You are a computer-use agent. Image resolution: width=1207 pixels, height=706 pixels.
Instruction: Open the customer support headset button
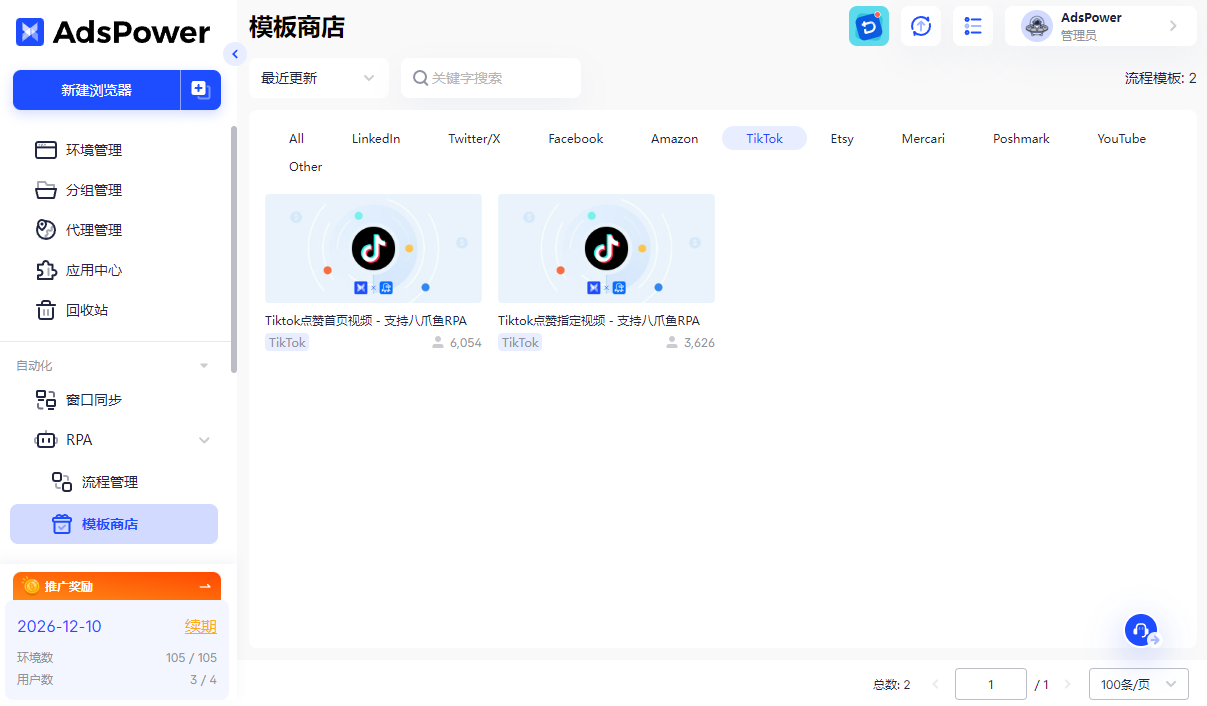tap(1141, 630)
